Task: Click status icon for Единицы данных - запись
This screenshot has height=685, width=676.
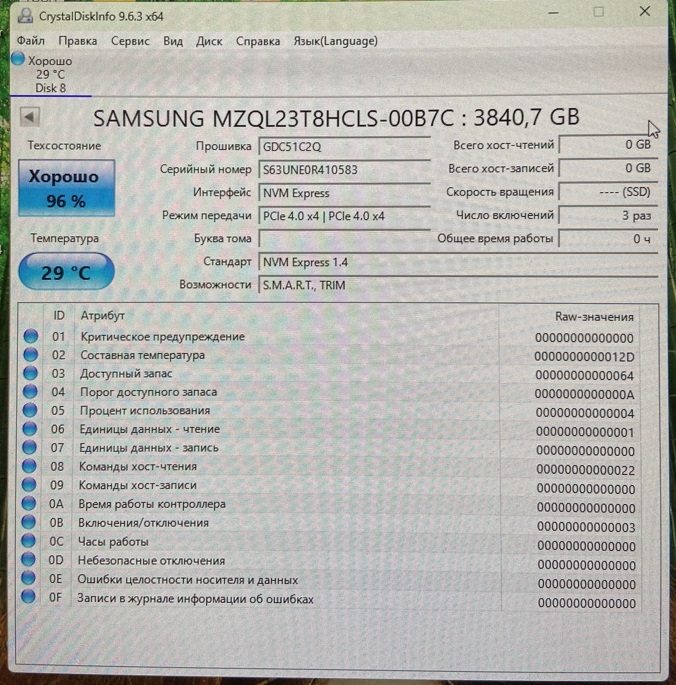Action: tap(29, 447)
